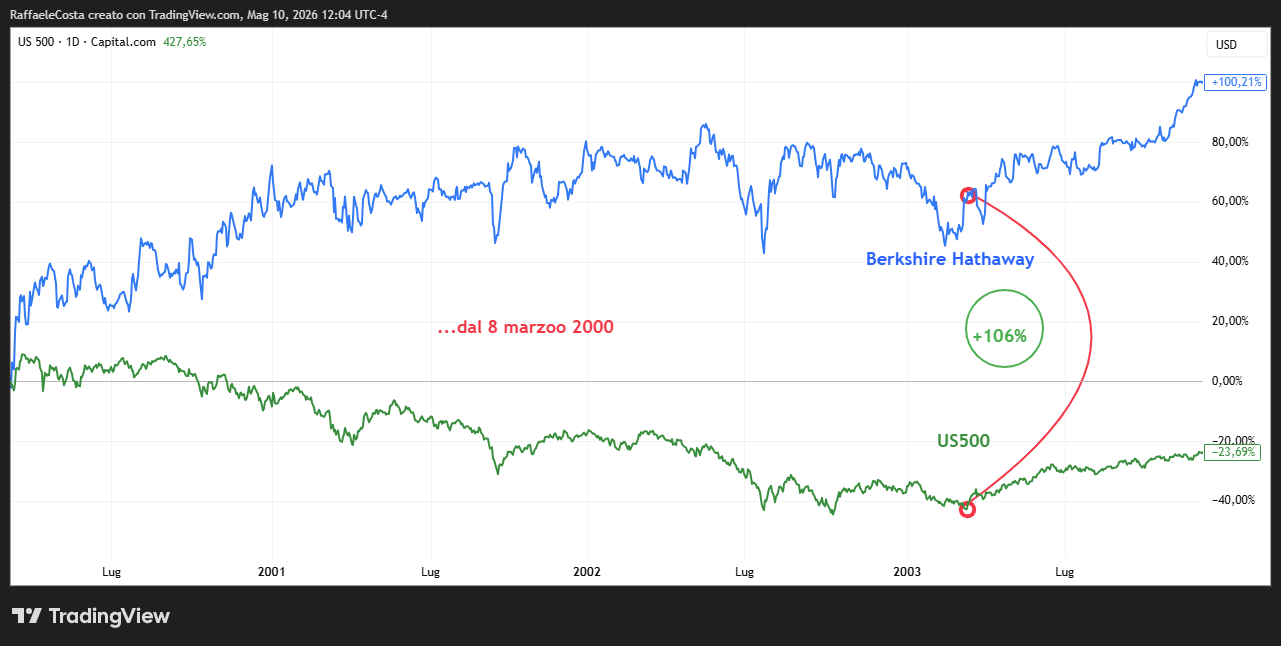Select the '...dal 8 marzoo 2000' annotation
Viewport: 1281px width, 646px height.
coord(526,327)
